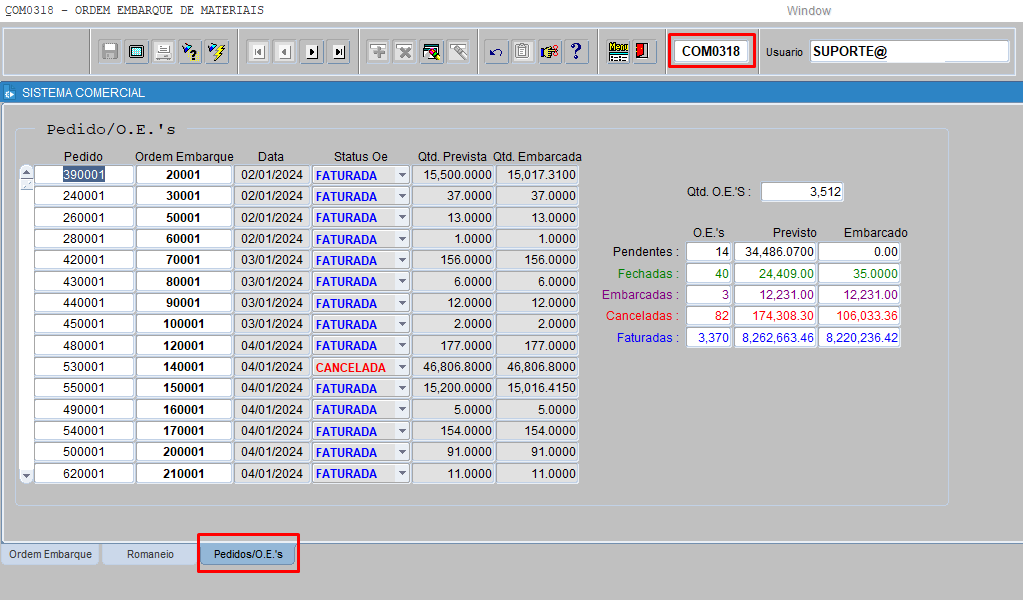Open Status Oe dropdown for pedido 420001
Screen dimensions: 1023x600
(x=402, y=260)
